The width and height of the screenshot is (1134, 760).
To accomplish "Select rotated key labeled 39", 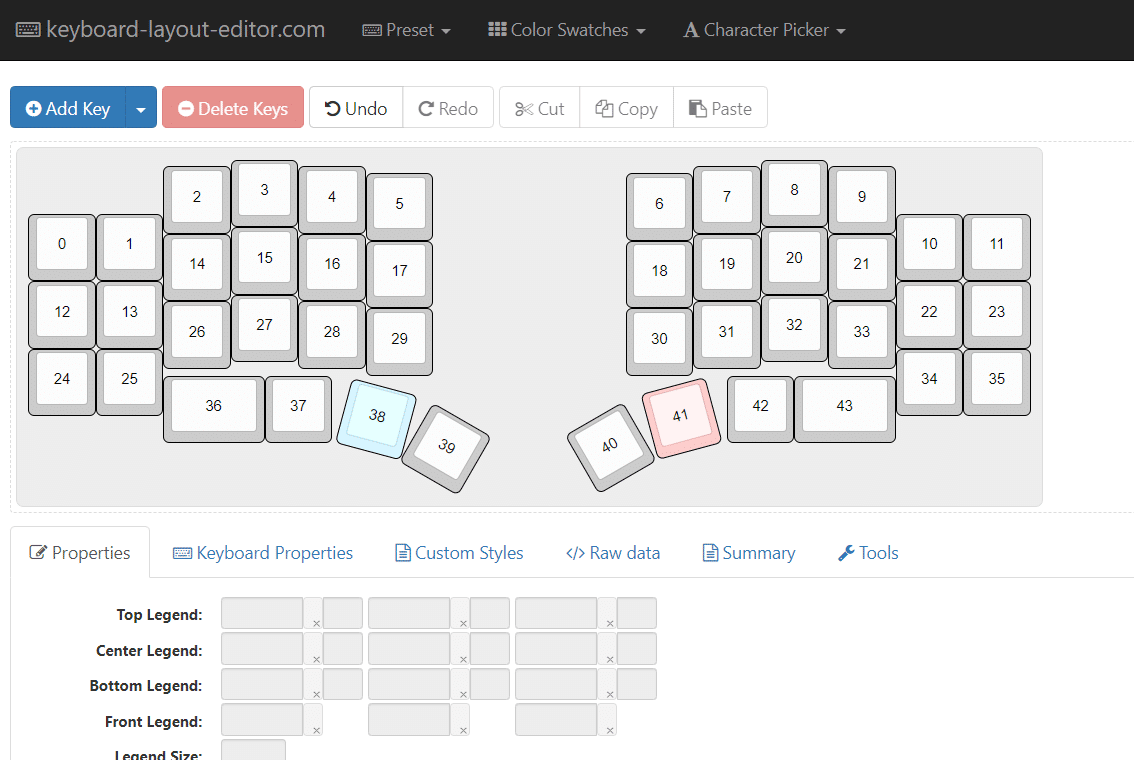I will point(446,447).
